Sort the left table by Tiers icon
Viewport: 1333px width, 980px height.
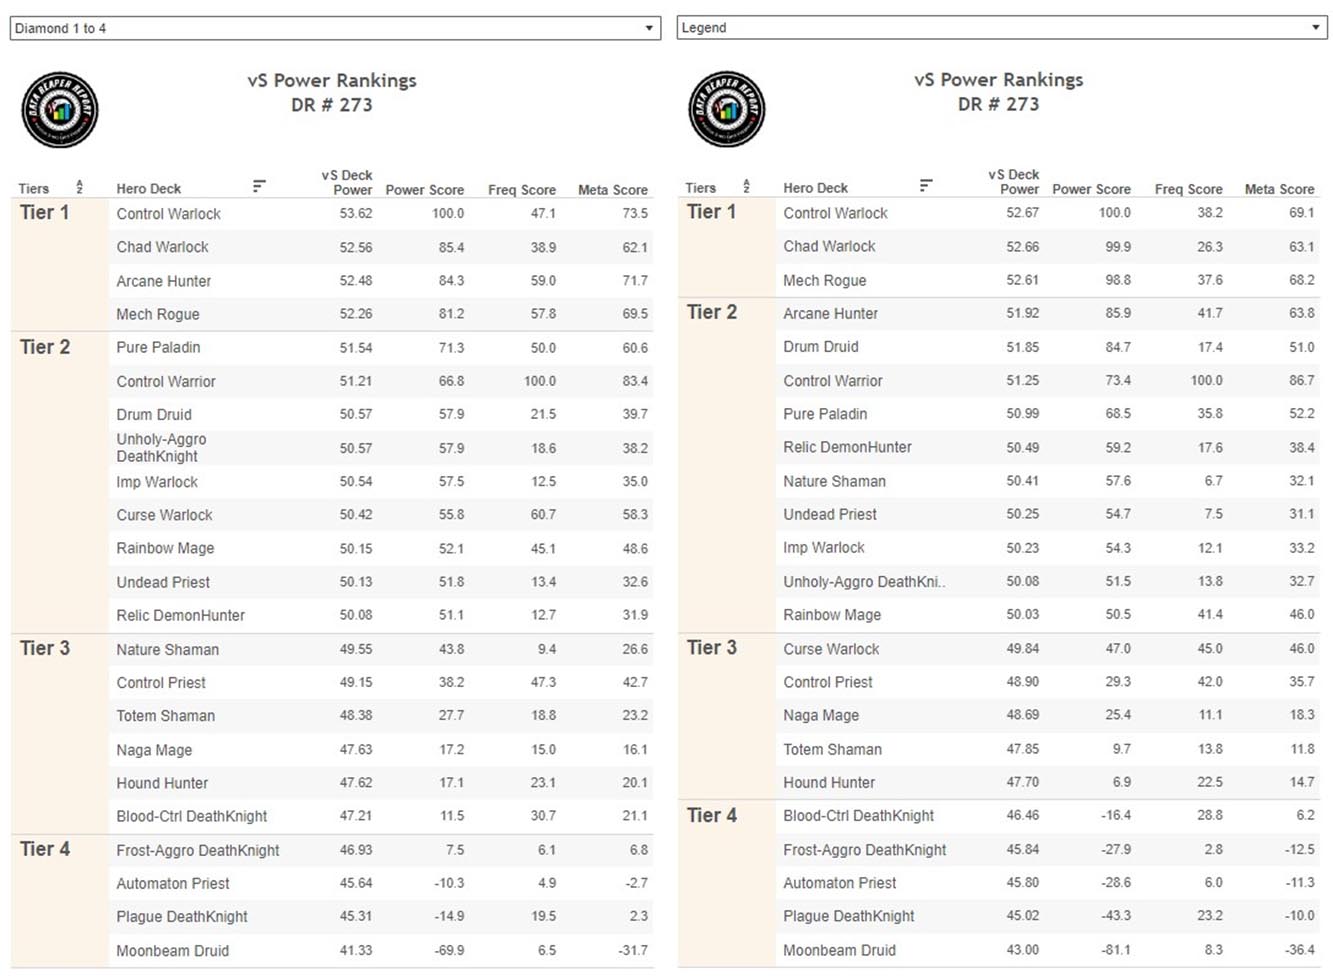pyautogui.click(x=80, y=187)
